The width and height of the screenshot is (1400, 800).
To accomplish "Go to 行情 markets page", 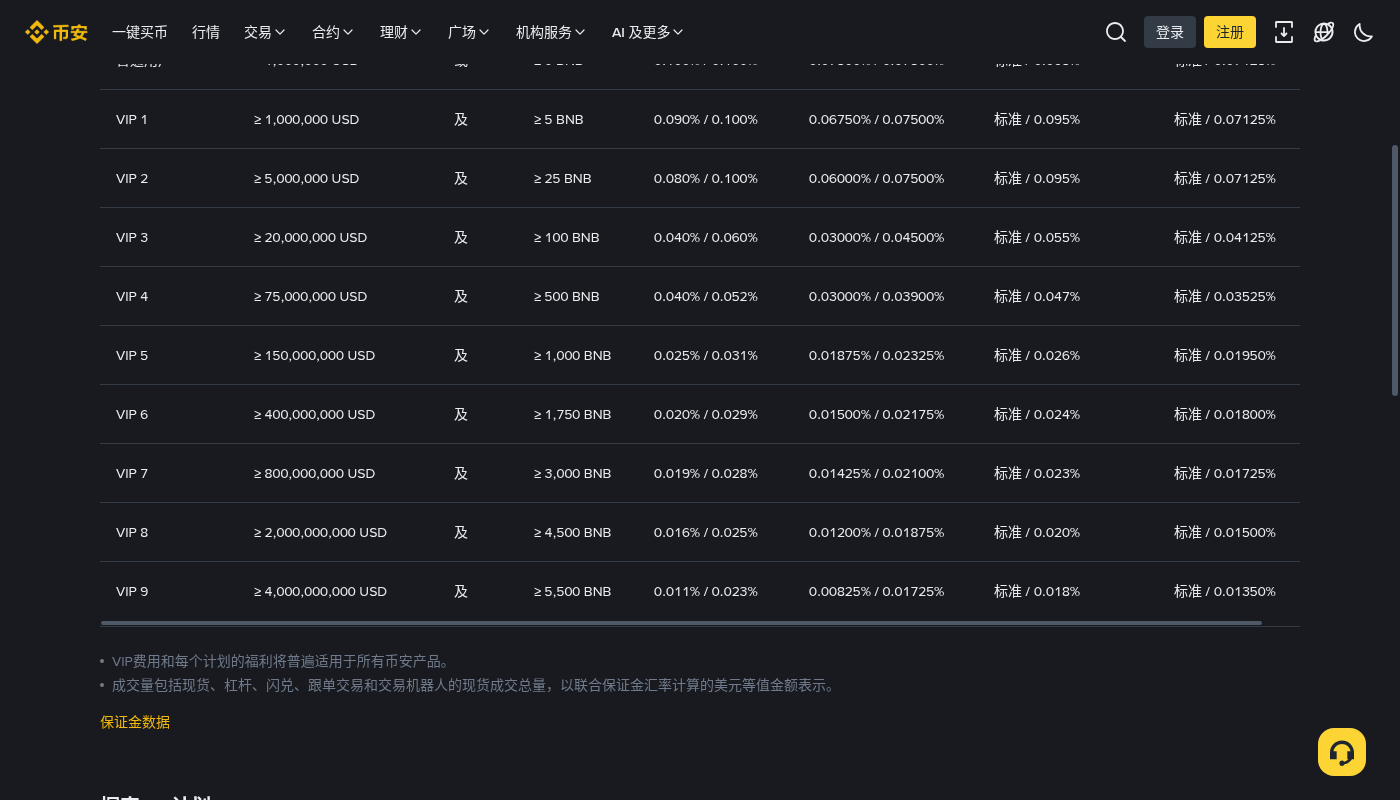I will pyautogui.click(x=206, y=32).
